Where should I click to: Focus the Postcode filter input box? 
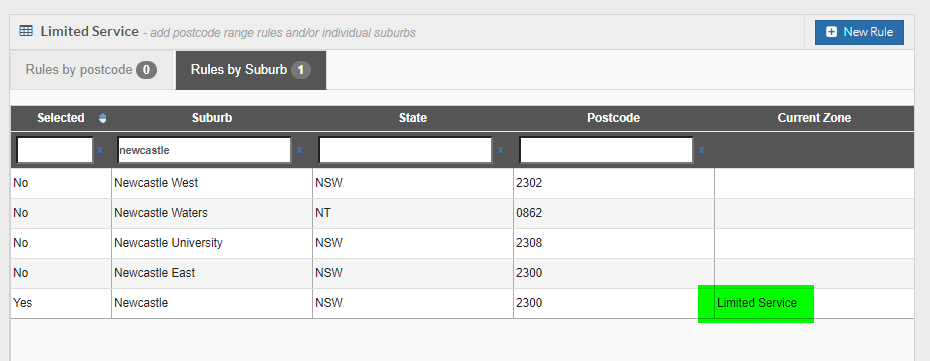click(x=606, y=150)
